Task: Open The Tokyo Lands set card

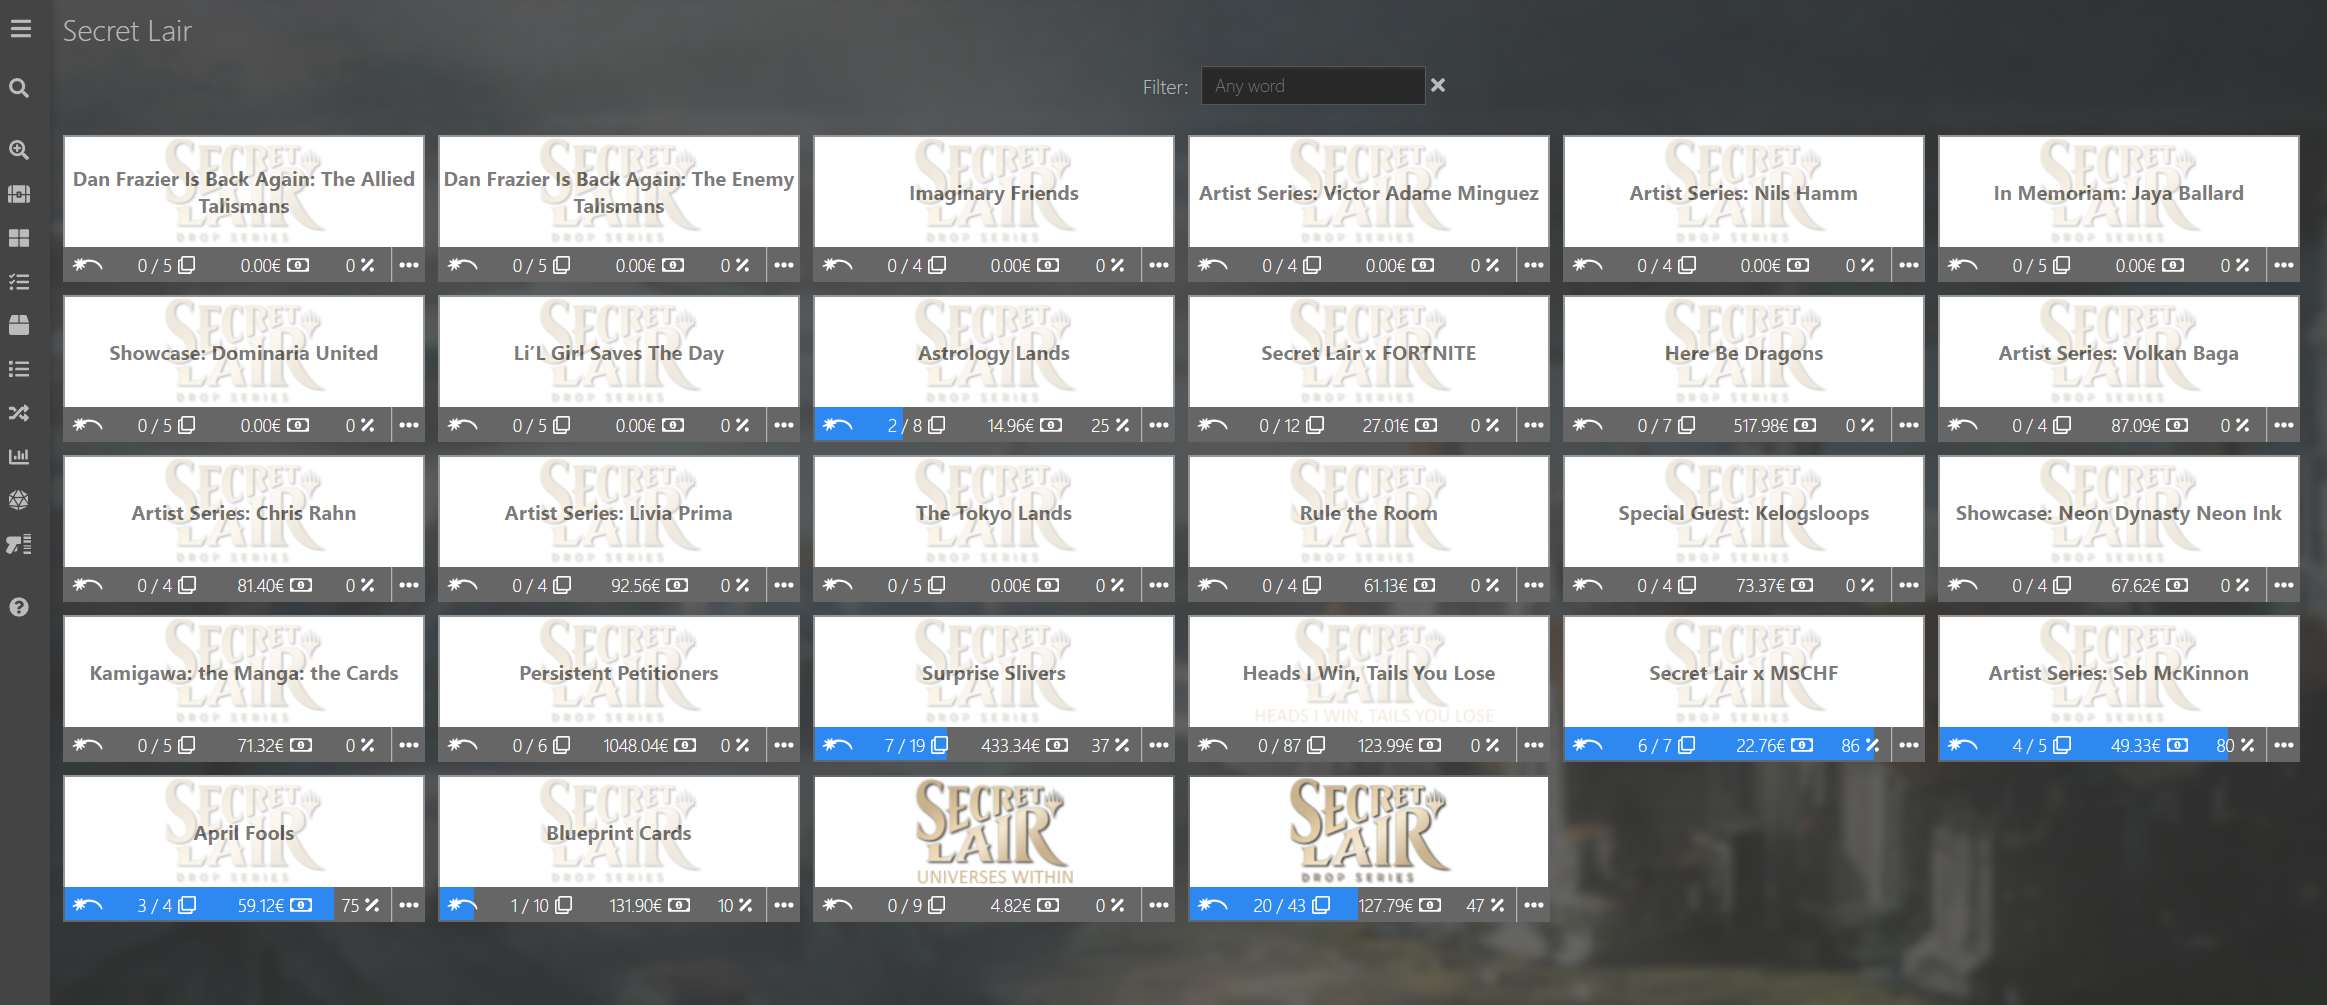Action: [x=994, y=512]
